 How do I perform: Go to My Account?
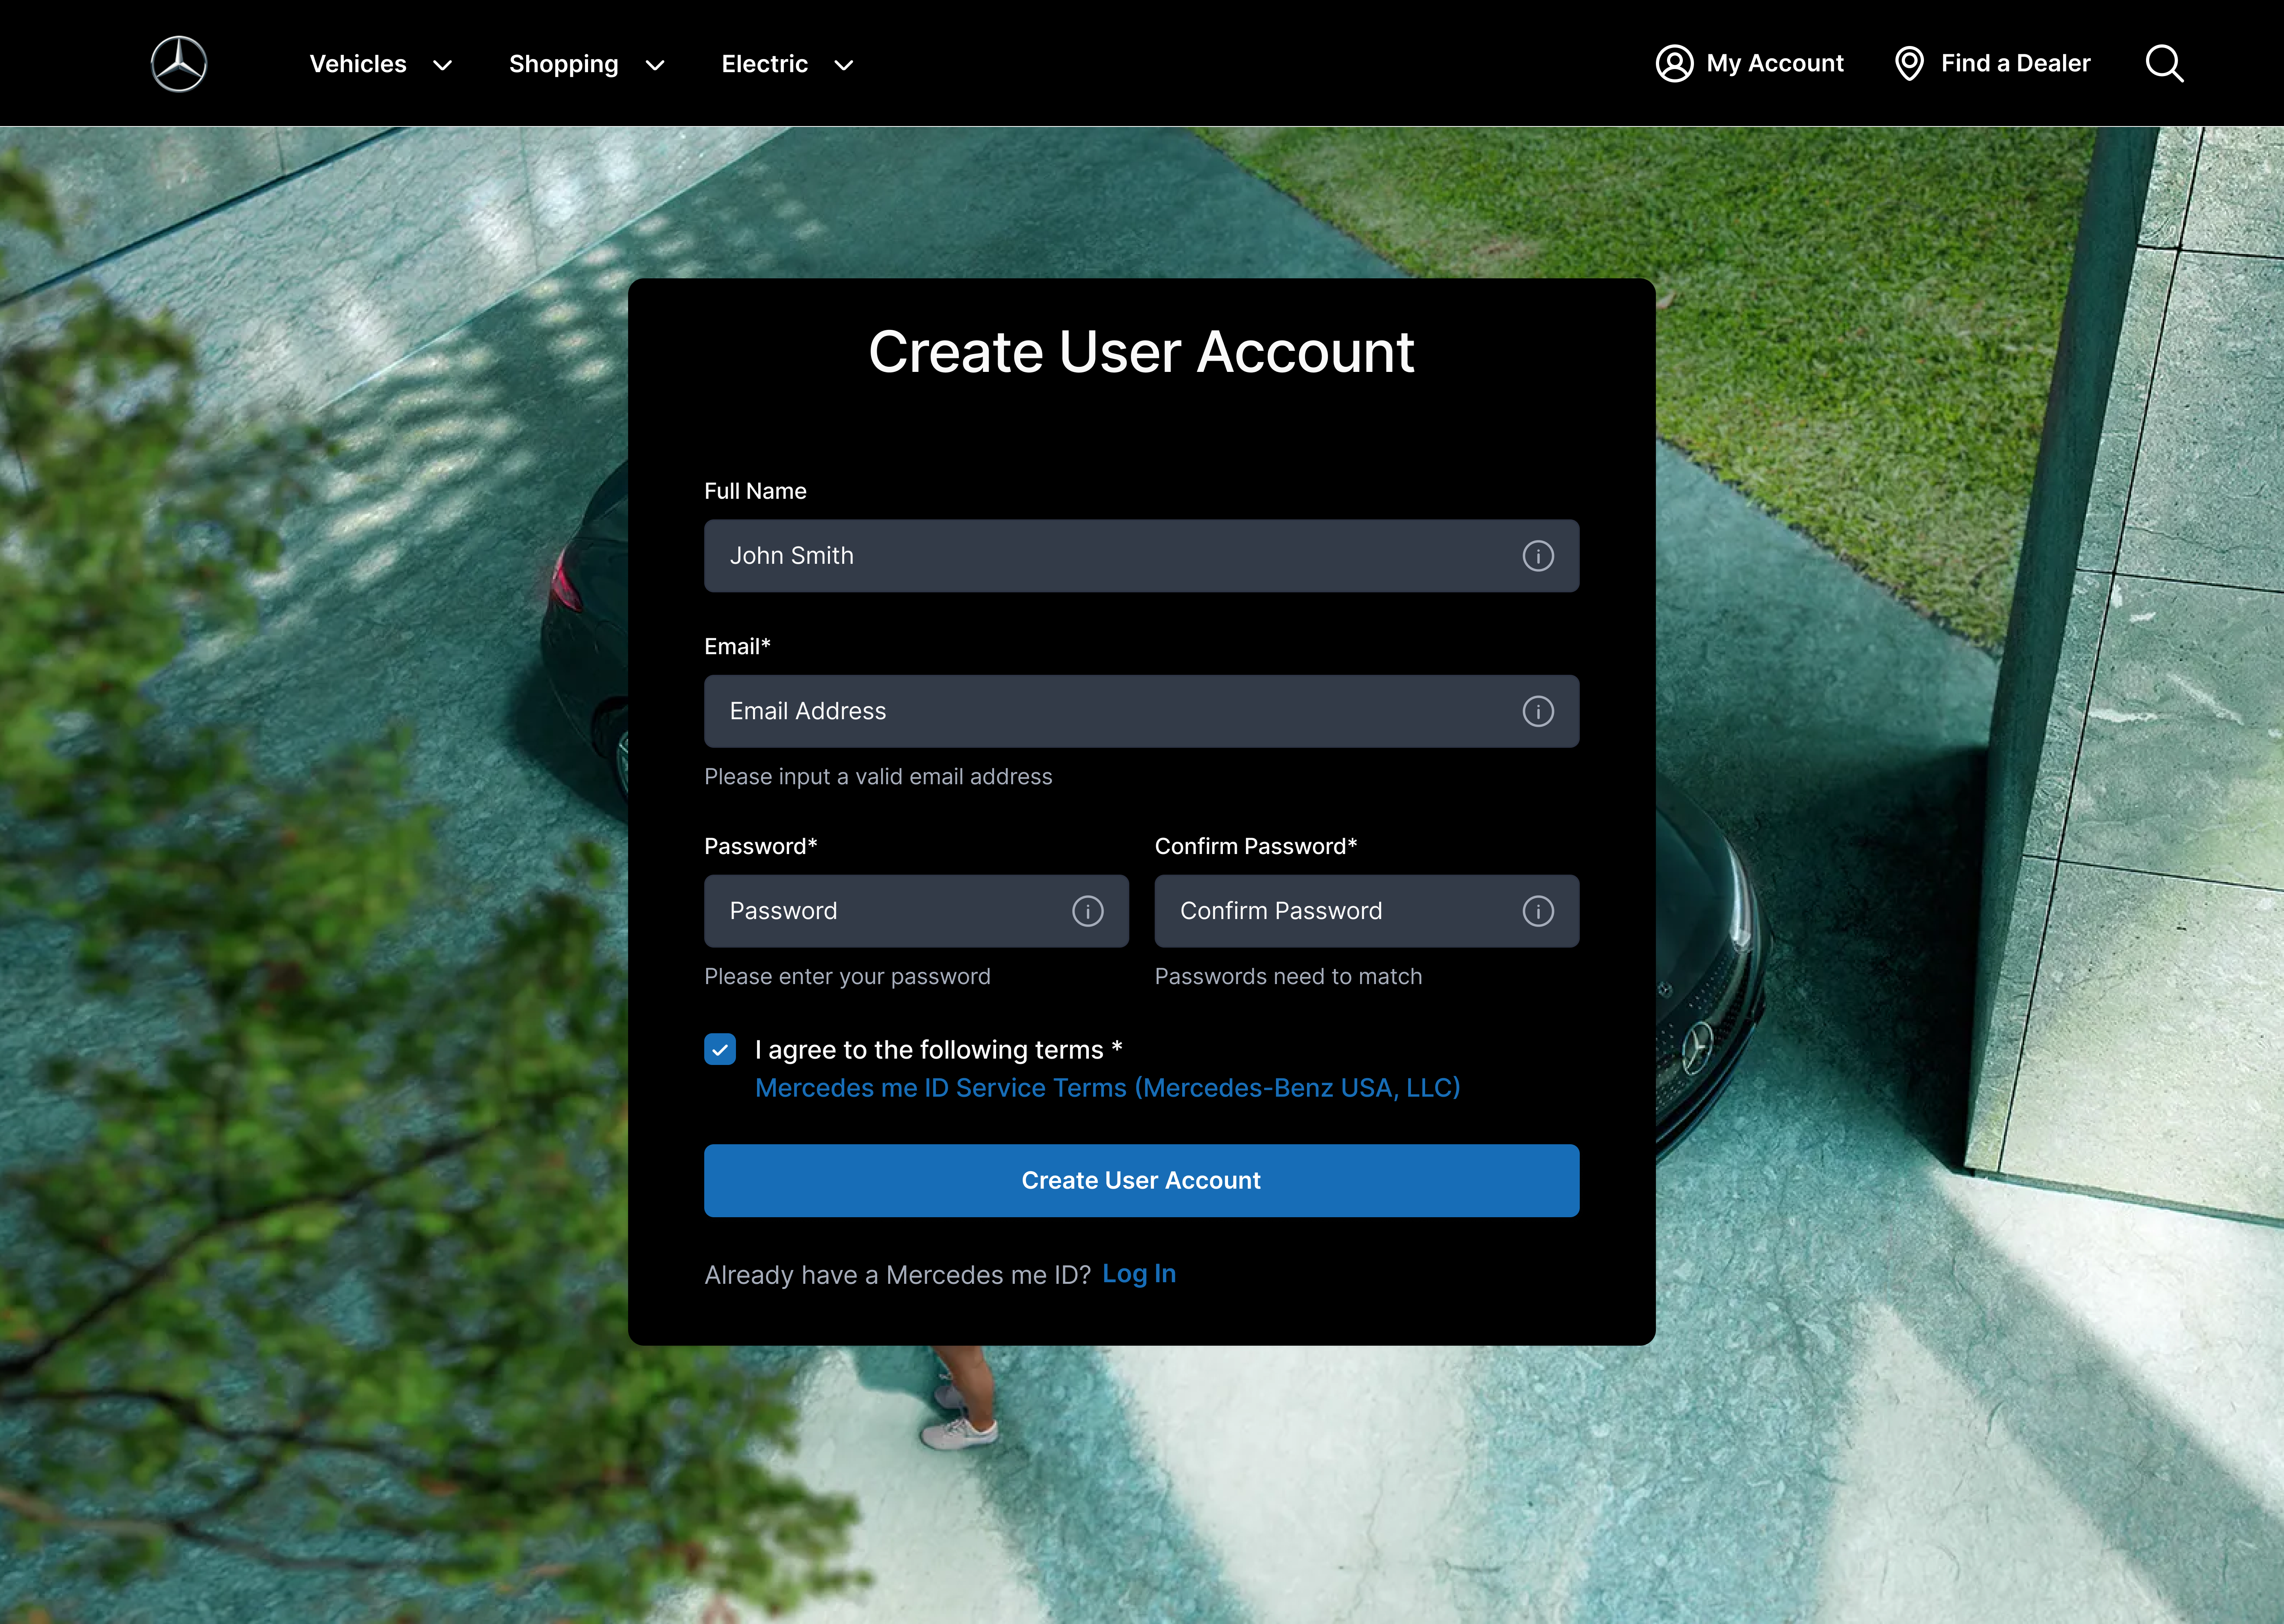(x=1775, y=63)
